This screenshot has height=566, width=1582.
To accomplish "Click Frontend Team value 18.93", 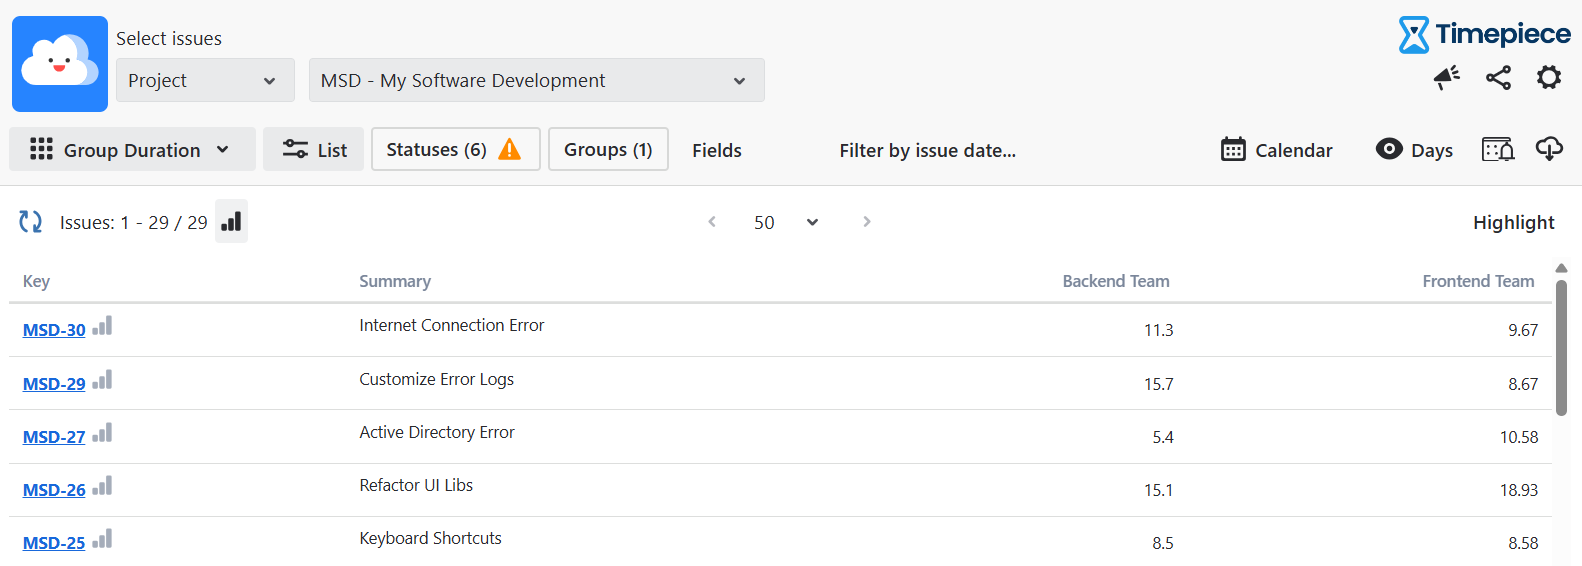I will point(1519,490).
